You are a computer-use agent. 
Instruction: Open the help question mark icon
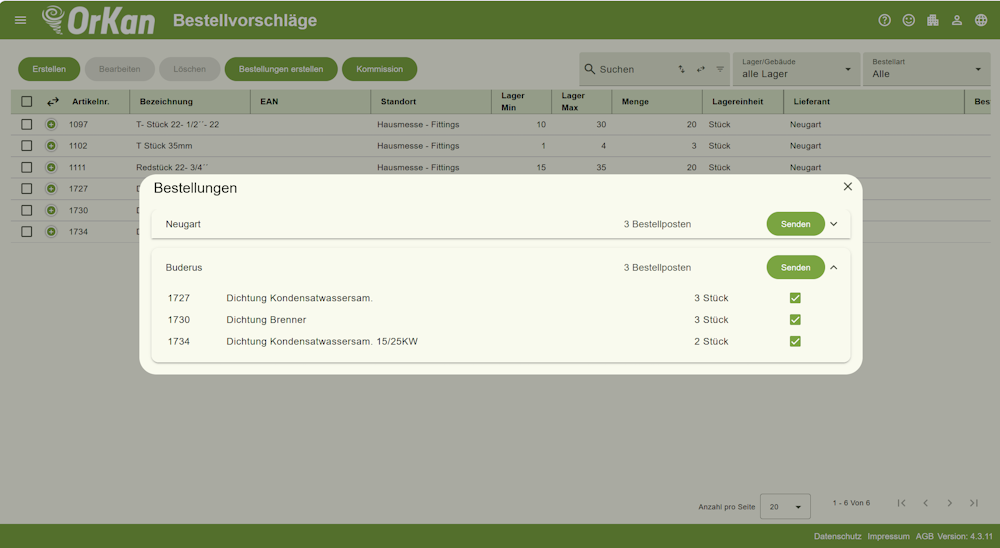(x=885, y=20)
